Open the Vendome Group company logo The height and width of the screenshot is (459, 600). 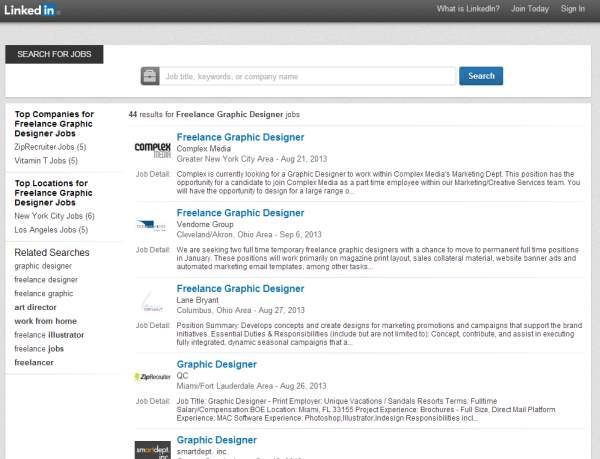[152, 225]
